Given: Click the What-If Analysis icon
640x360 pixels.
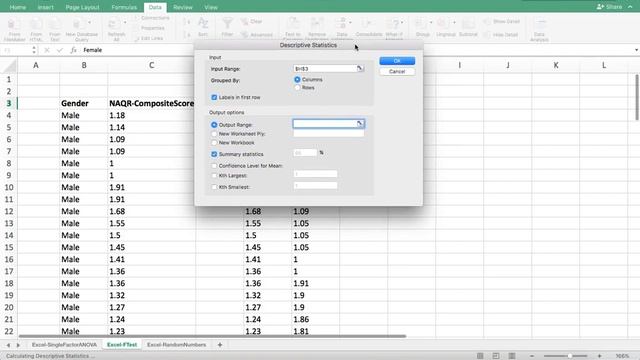Looking at the screenshot, I should click(393, 24).
